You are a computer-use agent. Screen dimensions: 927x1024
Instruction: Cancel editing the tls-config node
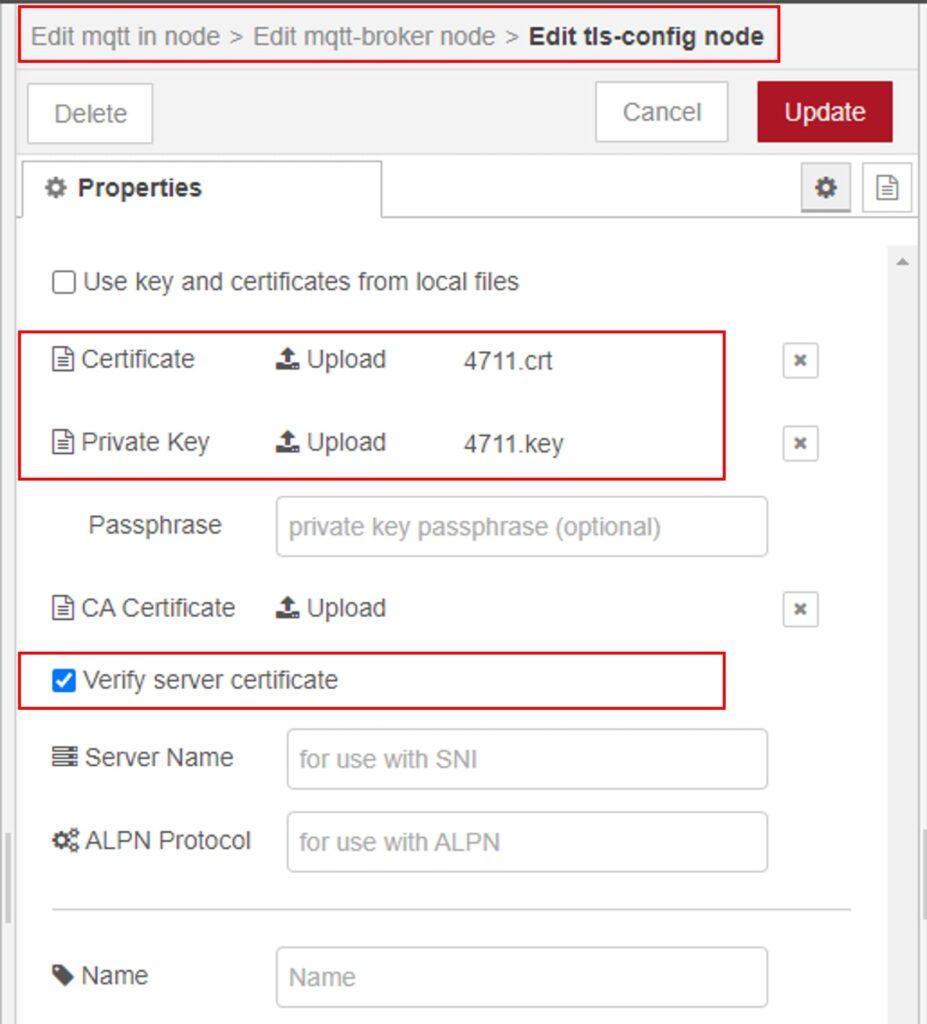pos(661,111)
